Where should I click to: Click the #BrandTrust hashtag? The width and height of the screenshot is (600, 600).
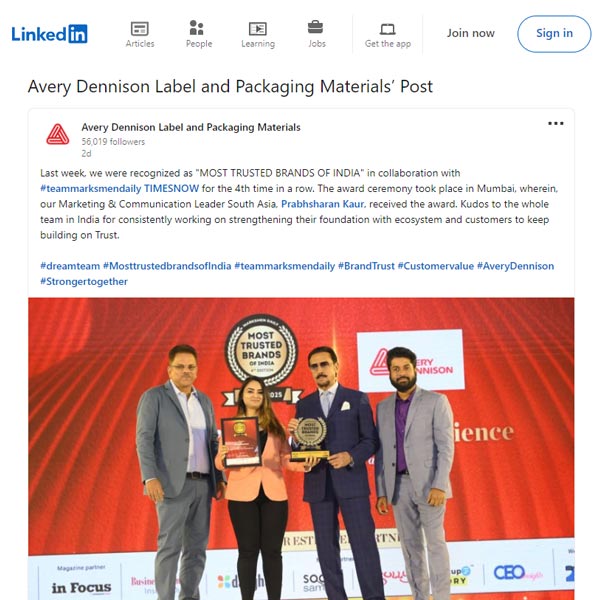pos(366,266)
